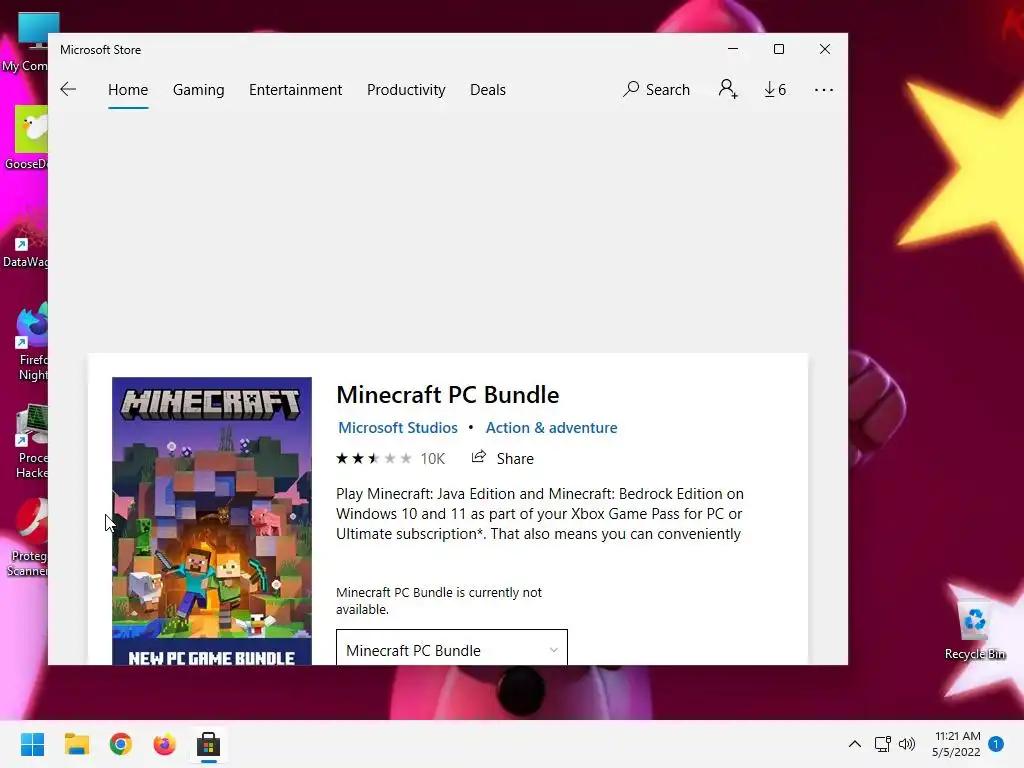
Task: Click the Minecraft PC Bundle title
Action: coord(447,394)
